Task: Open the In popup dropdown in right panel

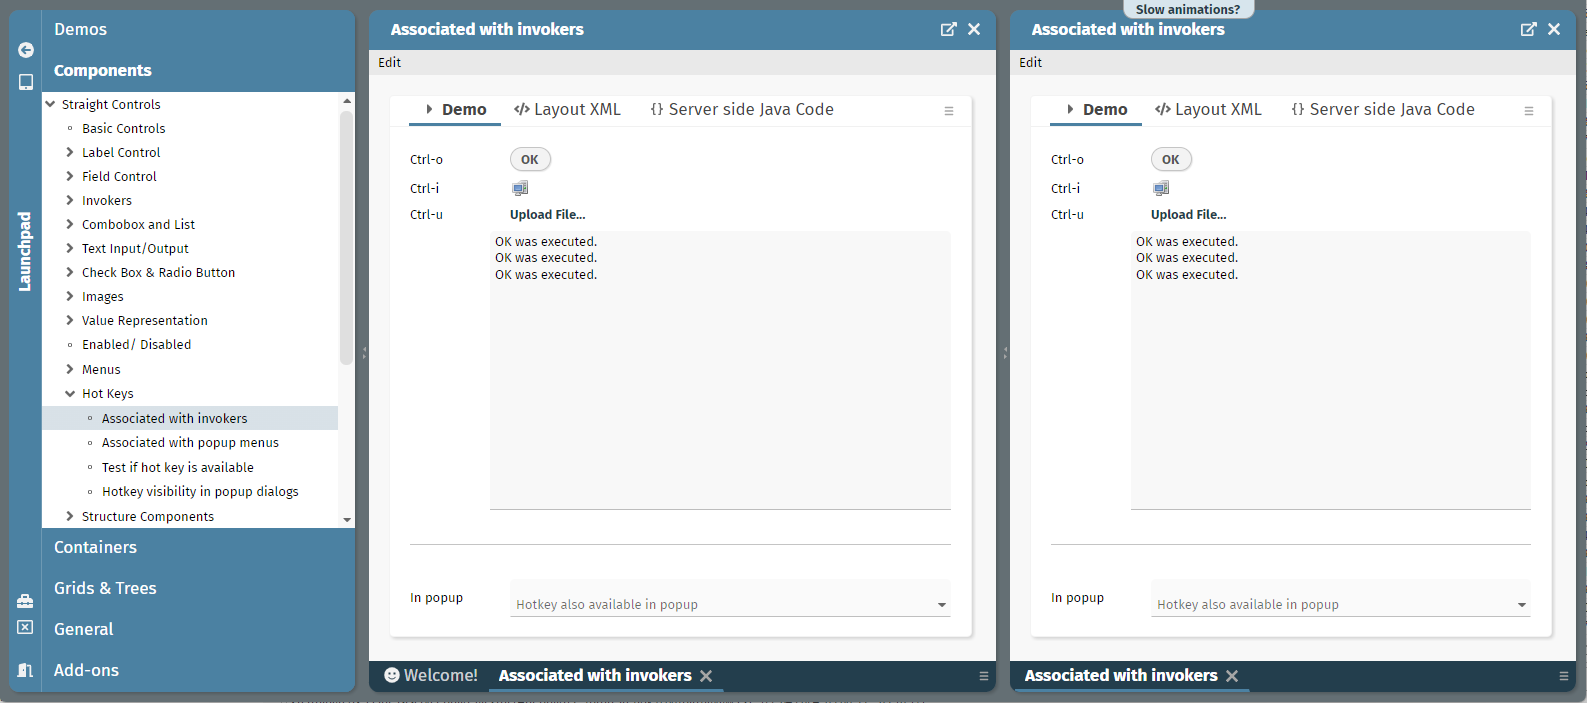Action: [1521, 605]
